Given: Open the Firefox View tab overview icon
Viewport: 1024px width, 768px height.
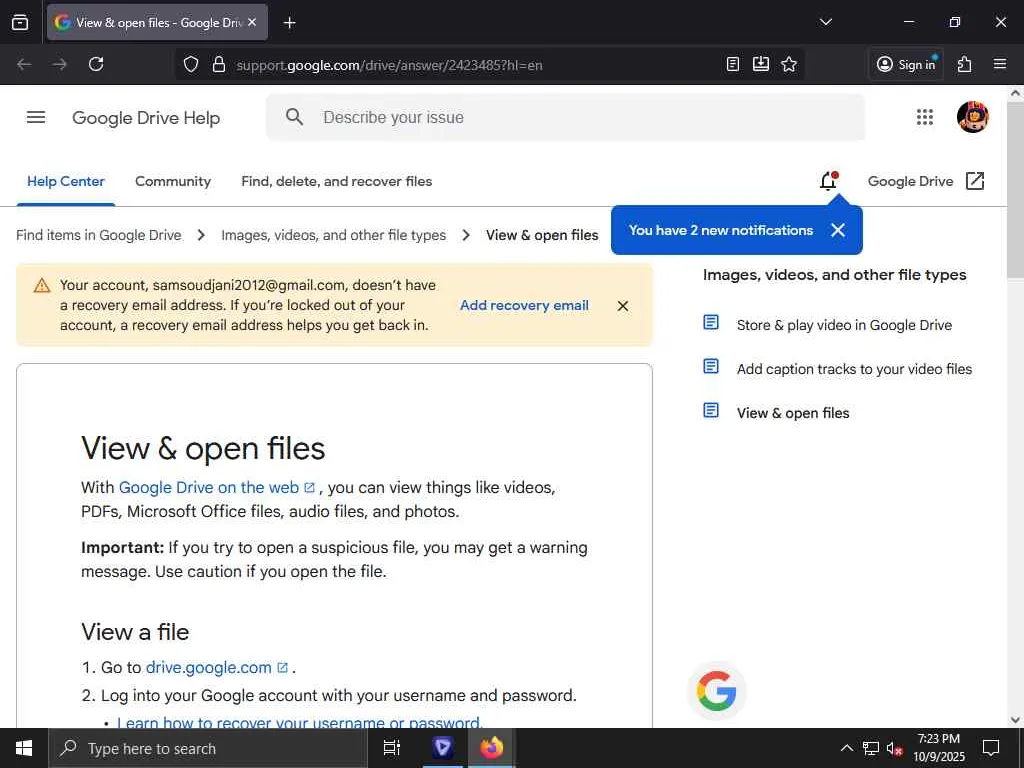Looking at the screenshot, I should pos(20,22).
